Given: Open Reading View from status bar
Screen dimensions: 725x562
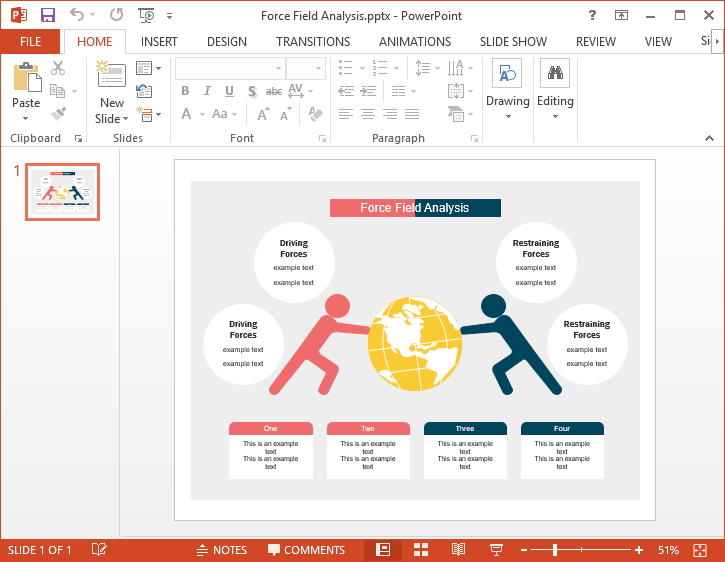Looking at the screenshot, I should click(x=458, y=550).
